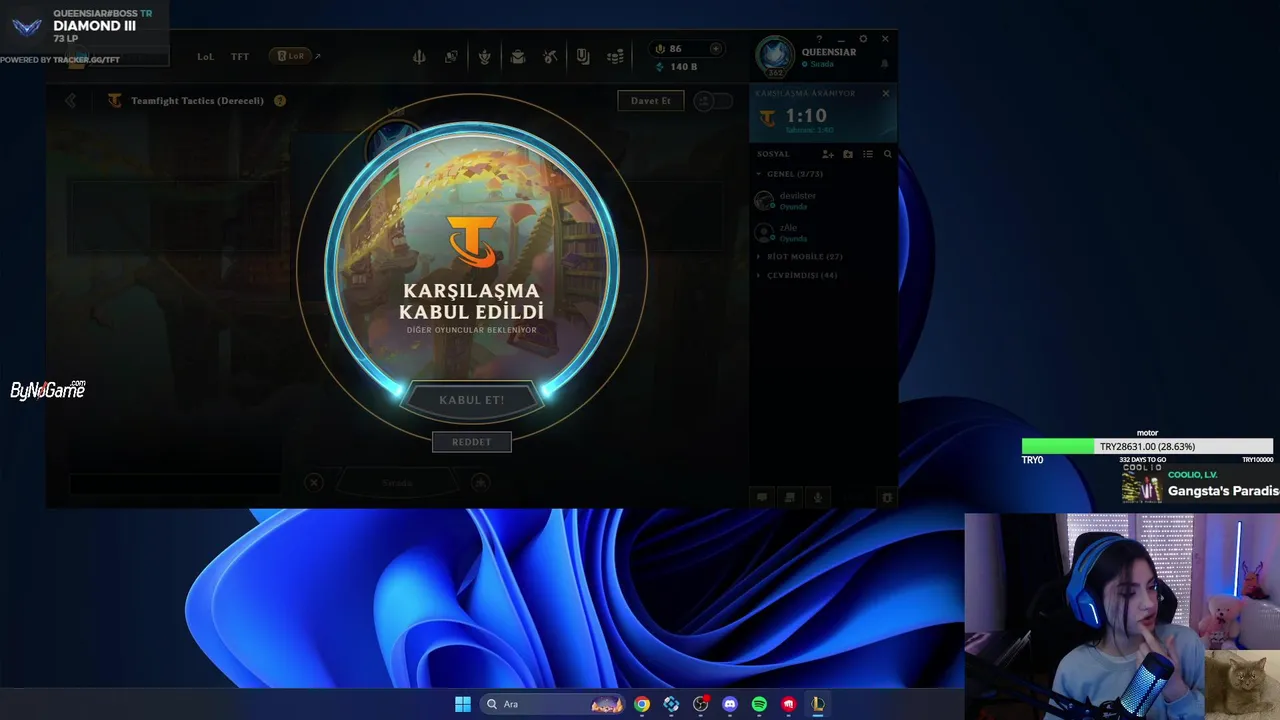Viewport: 1280px width, 720px height.
Task: Open League of Legends taskbar icon
Action: 817,704
